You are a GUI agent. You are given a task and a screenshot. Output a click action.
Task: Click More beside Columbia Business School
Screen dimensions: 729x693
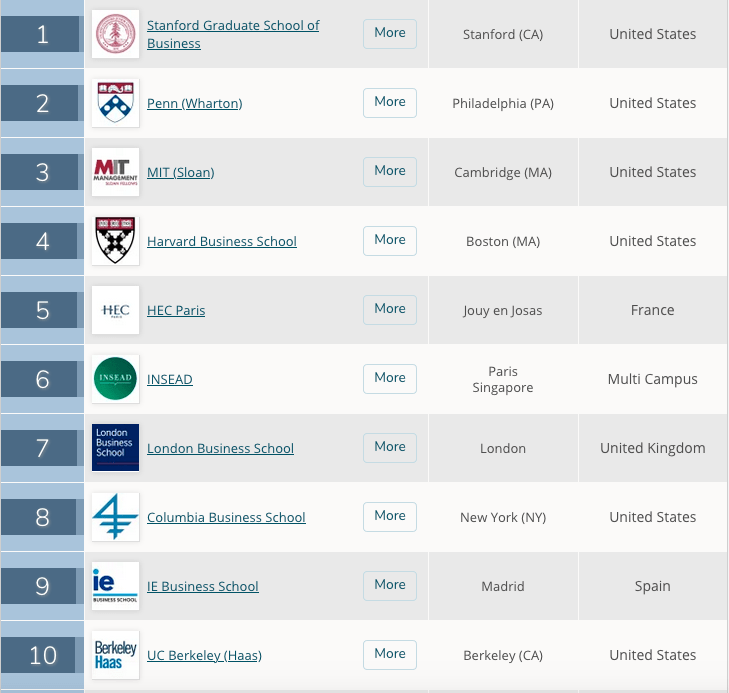390,517
